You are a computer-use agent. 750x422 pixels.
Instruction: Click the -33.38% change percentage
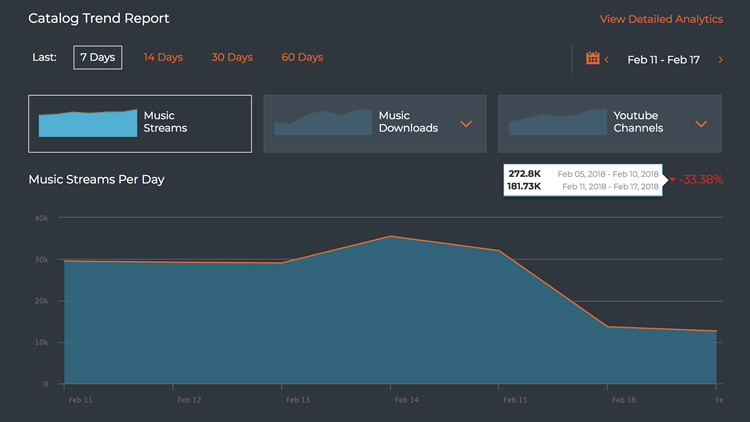pyautogui.click(x=701, y=180)
